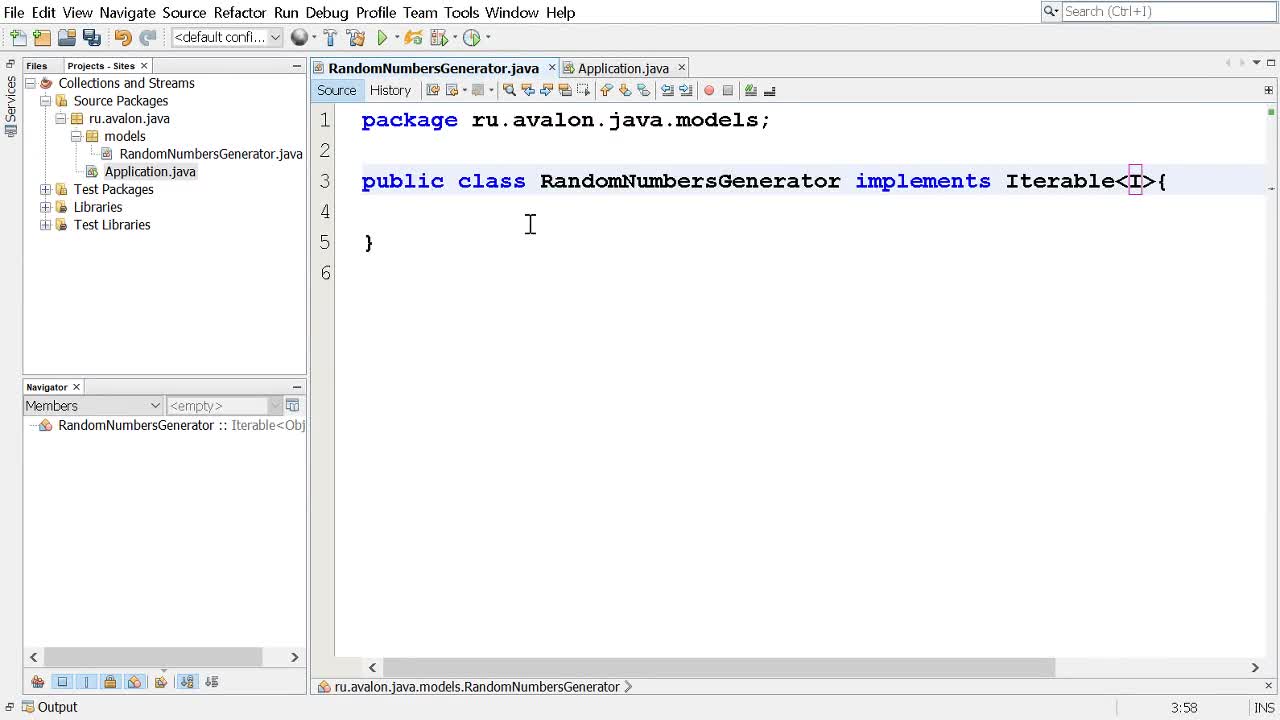Open the Run Project dropdown arrow

[397, 38]
